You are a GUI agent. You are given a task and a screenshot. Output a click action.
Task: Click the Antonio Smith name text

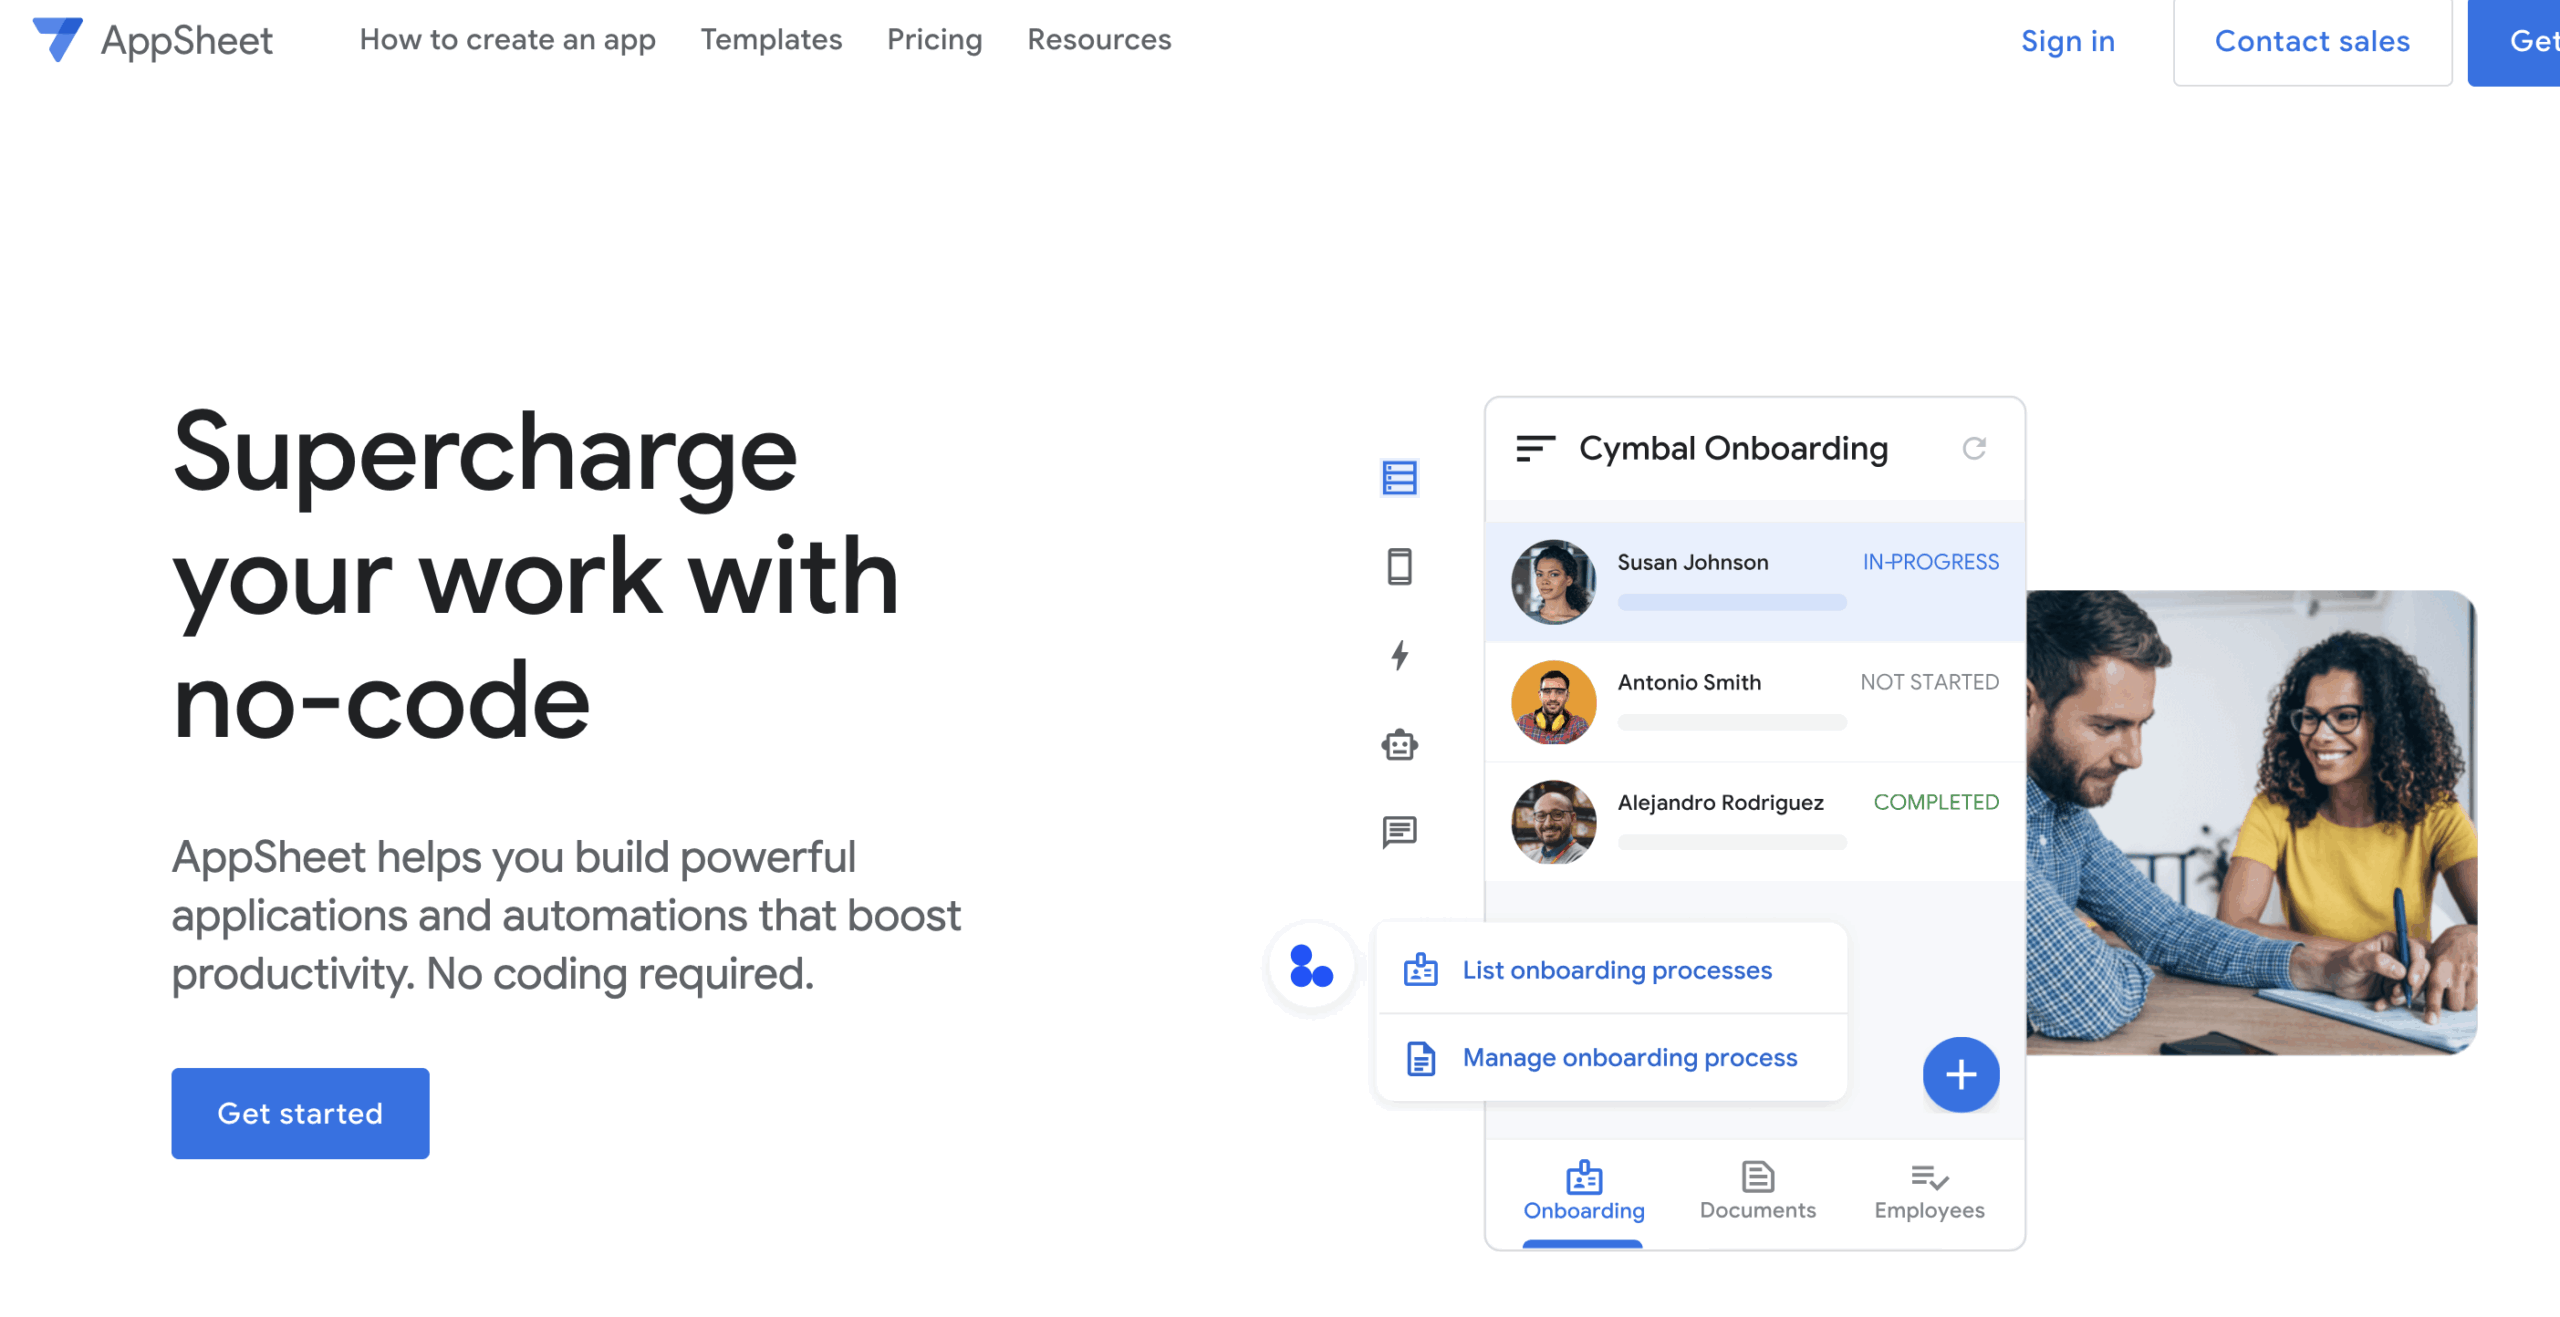(1689, 682)
